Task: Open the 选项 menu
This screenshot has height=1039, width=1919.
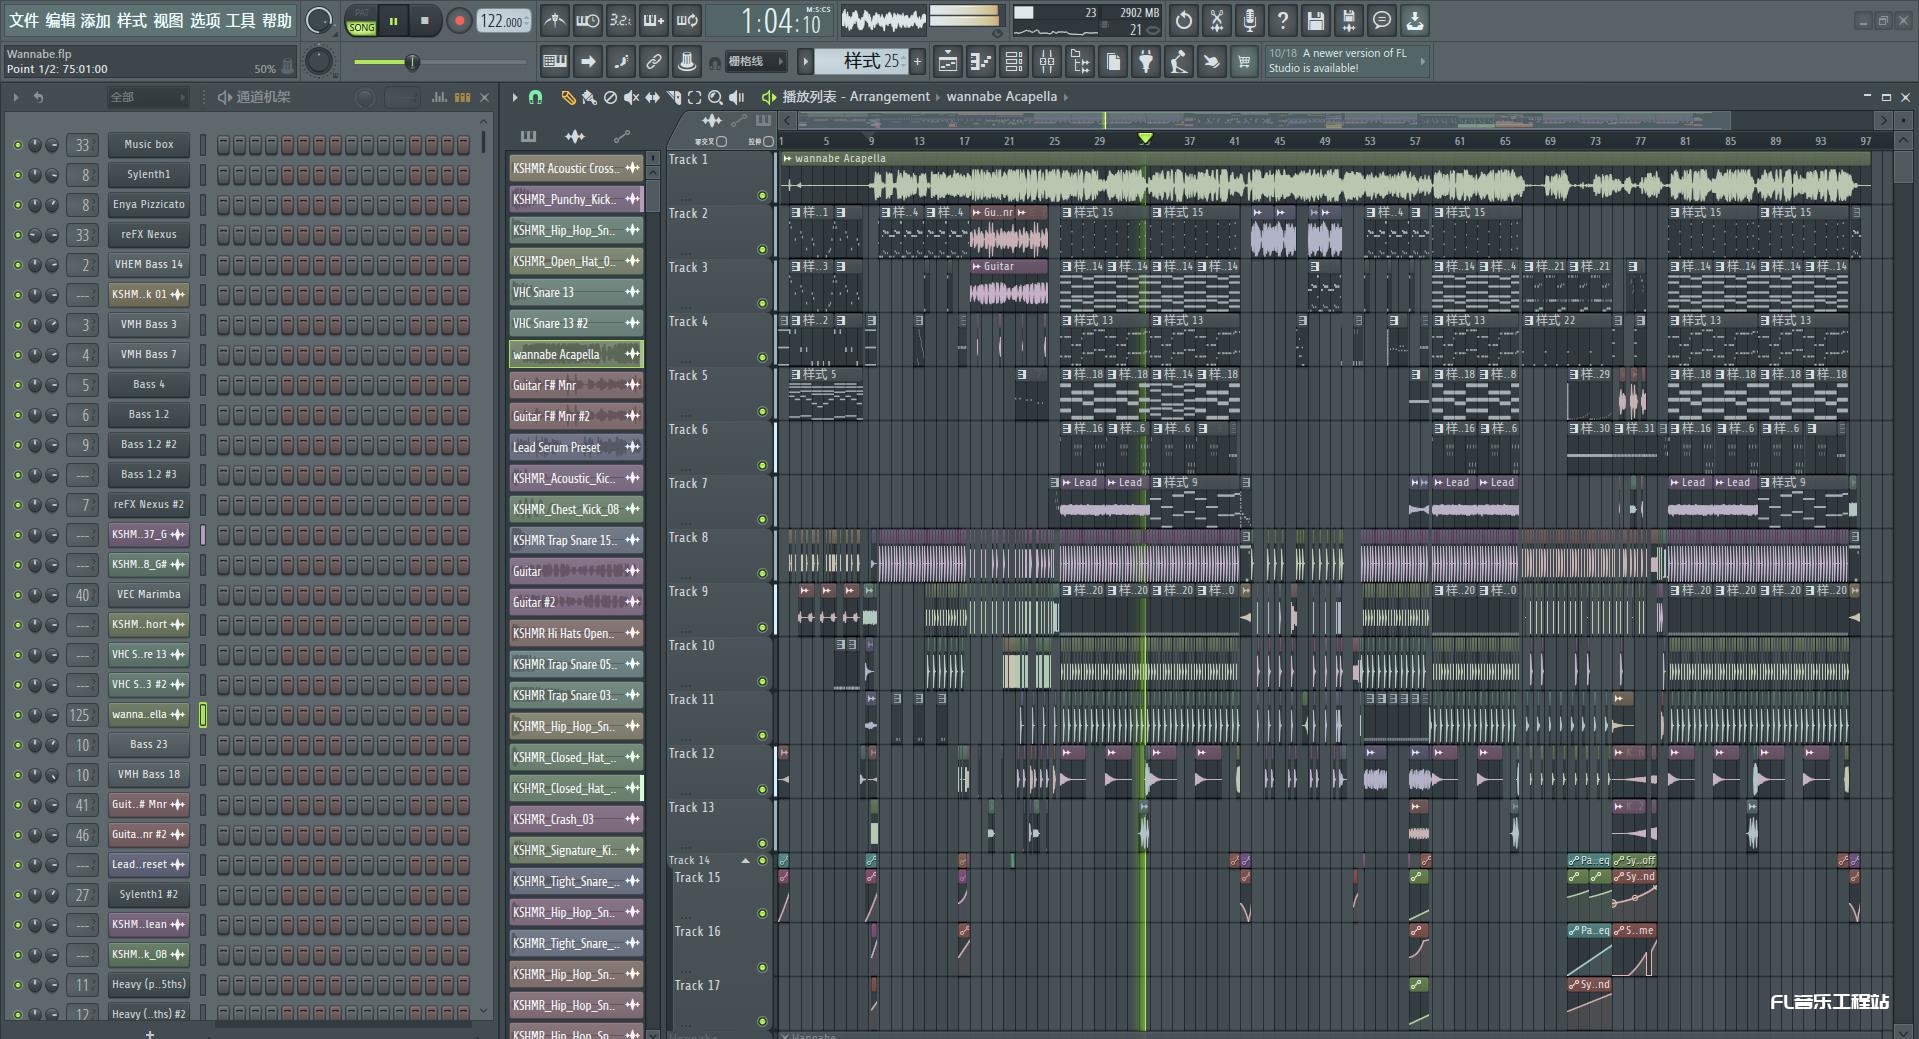Action: click(205, 20)
